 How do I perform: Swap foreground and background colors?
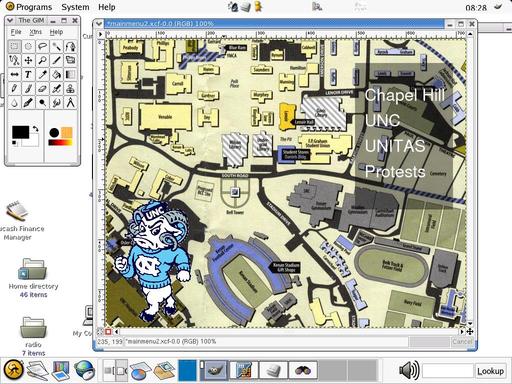click(35, 129)
